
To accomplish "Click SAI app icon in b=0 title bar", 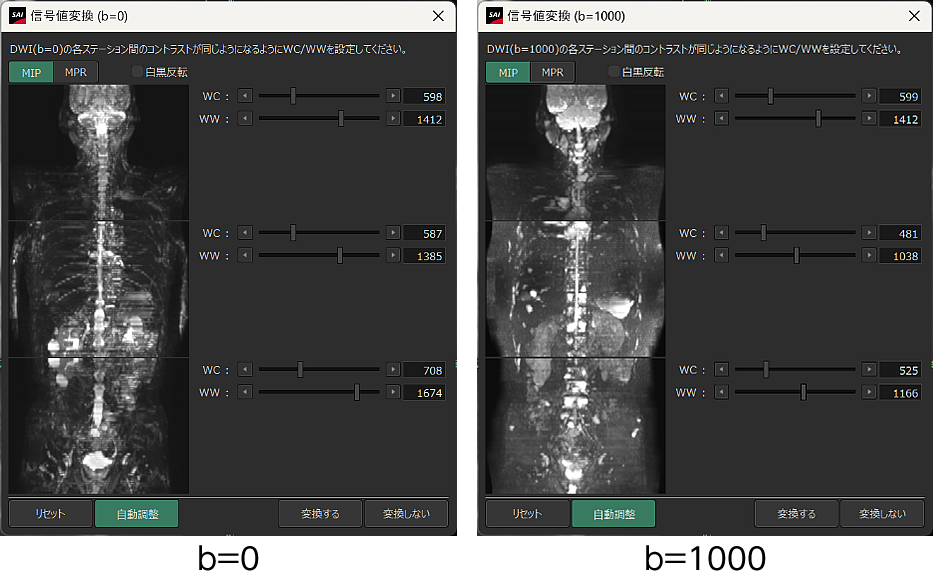I will coord(16,16).
